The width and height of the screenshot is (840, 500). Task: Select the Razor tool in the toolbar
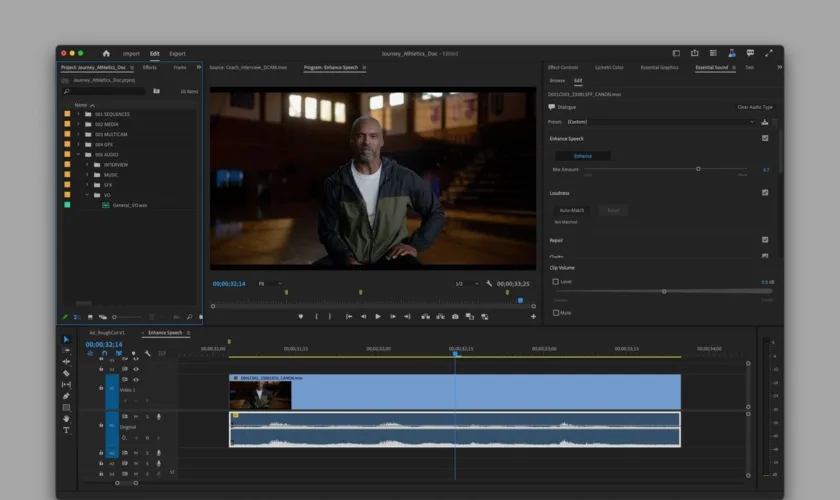click(x=66, y=373)
